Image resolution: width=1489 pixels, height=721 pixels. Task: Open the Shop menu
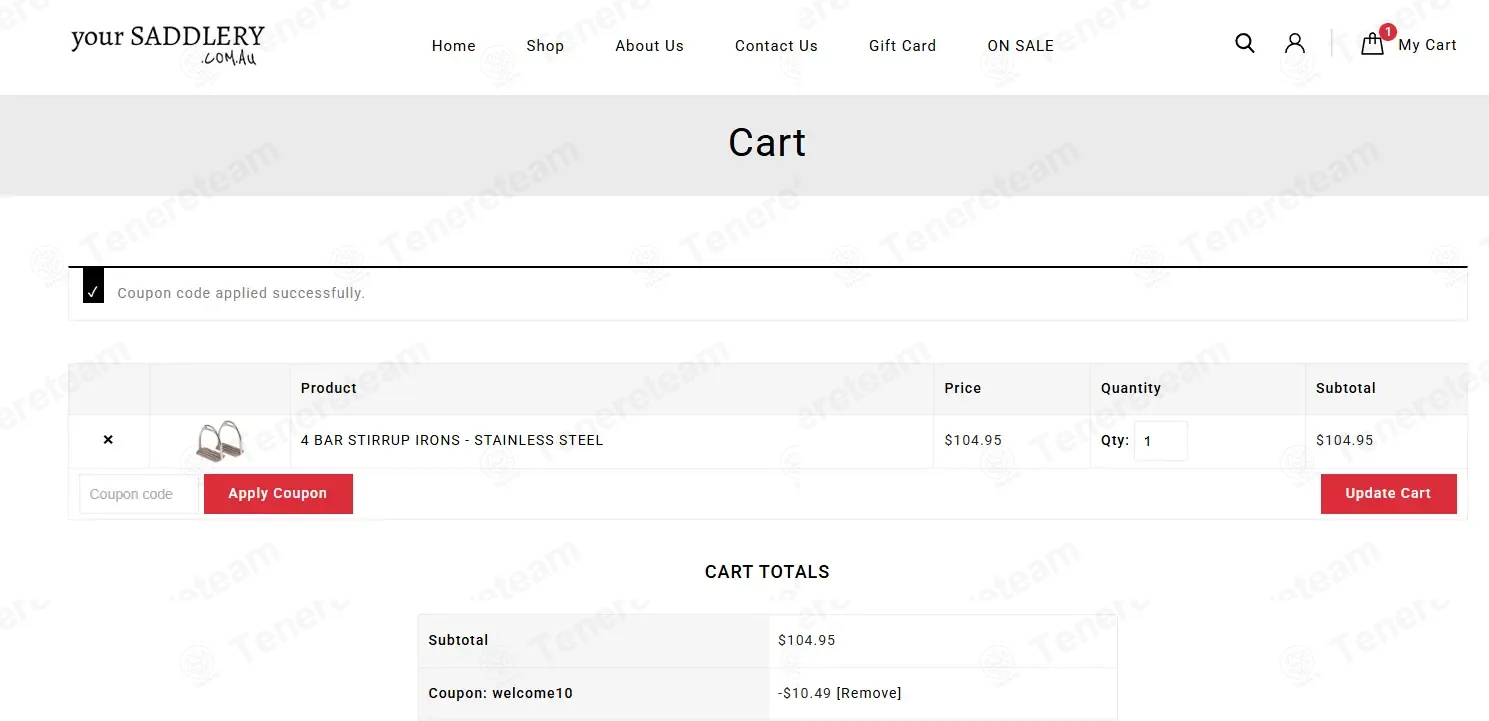click(x=545, y=46)
